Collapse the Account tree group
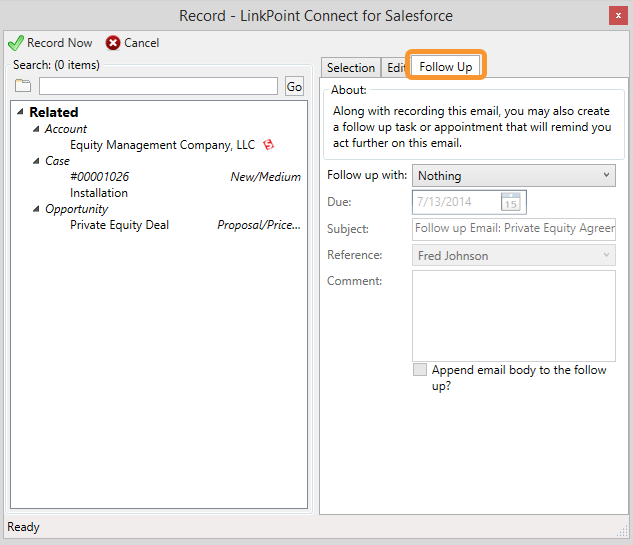This screenshot has width=633, height=545. (x=36, y=129)
